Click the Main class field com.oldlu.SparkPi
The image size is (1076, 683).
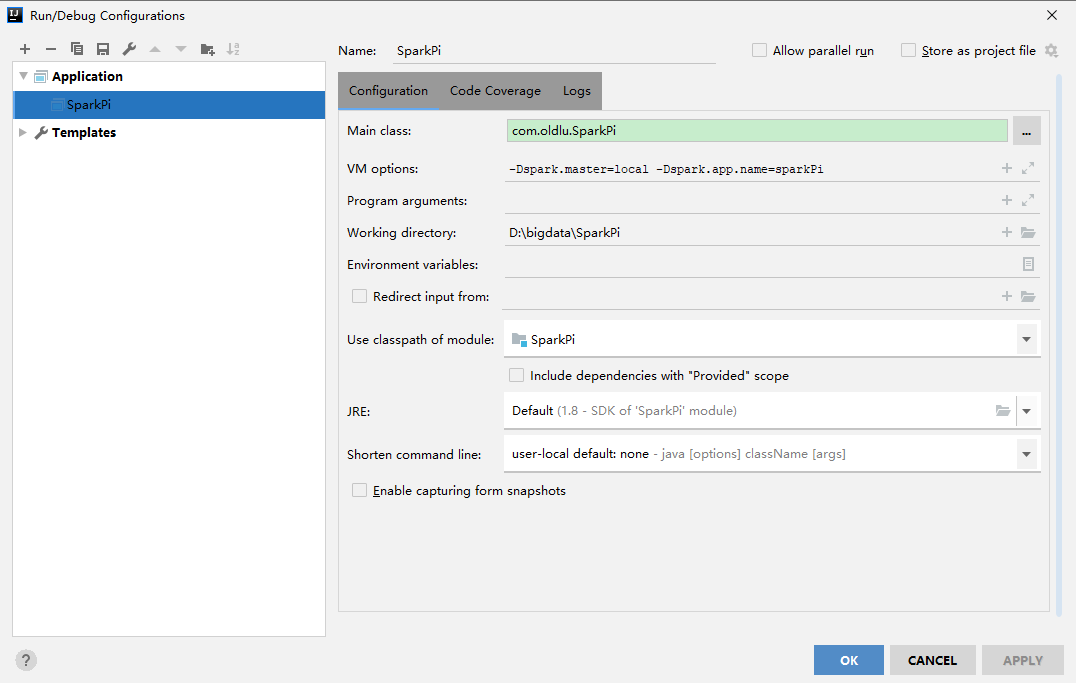point(757,130)
